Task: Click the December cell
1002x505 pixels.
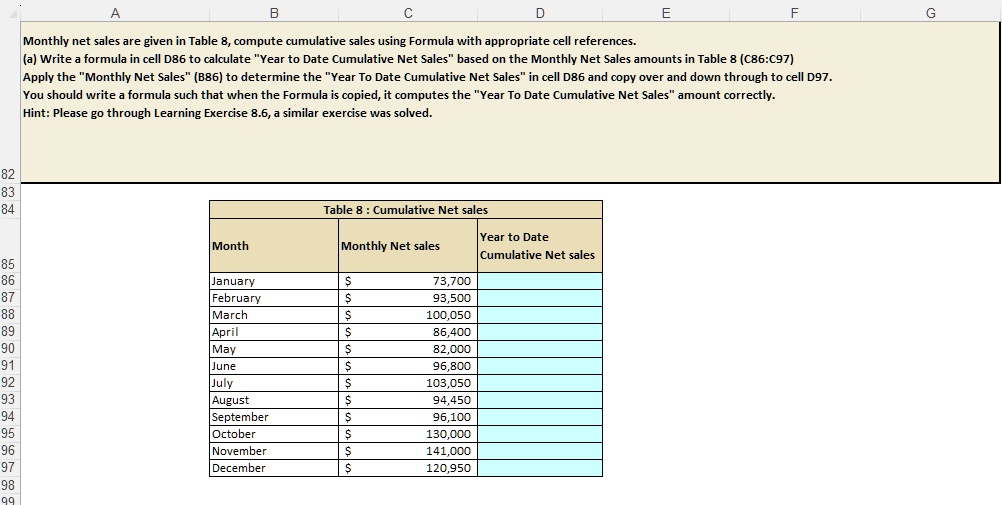Action: (274, 467)
